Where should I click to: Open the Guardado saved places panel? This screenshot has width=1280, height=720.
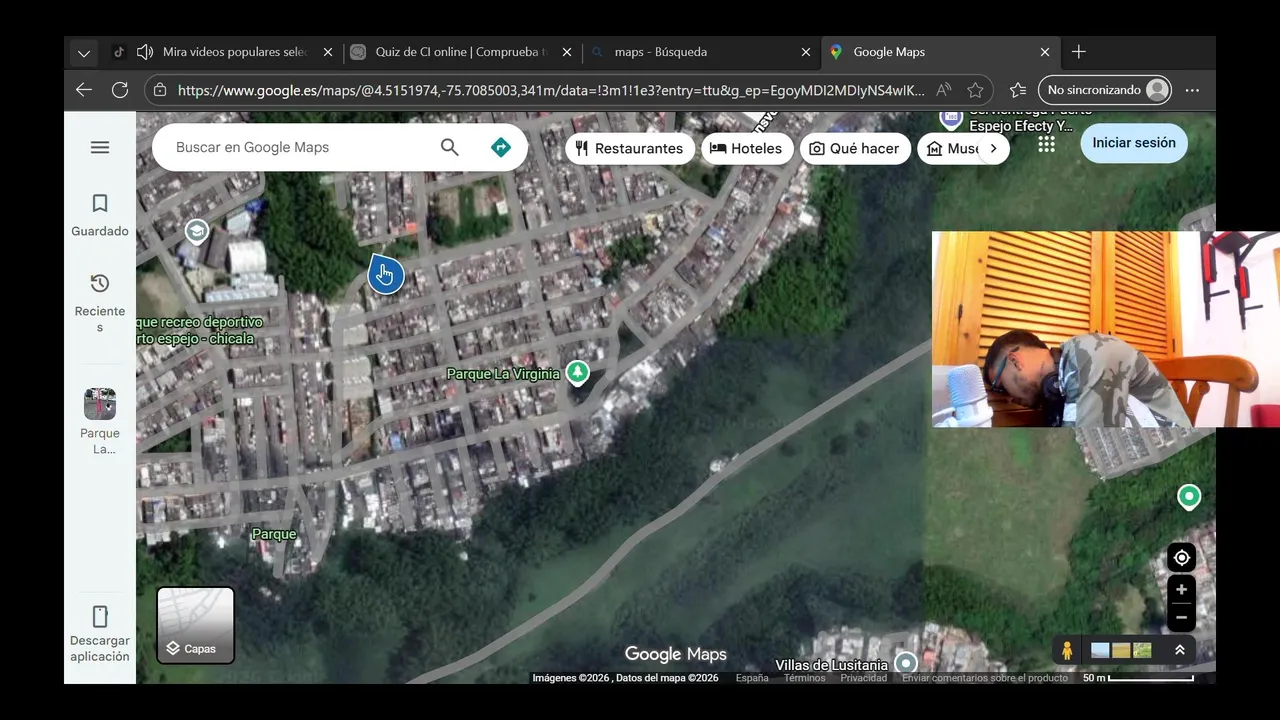100,215
